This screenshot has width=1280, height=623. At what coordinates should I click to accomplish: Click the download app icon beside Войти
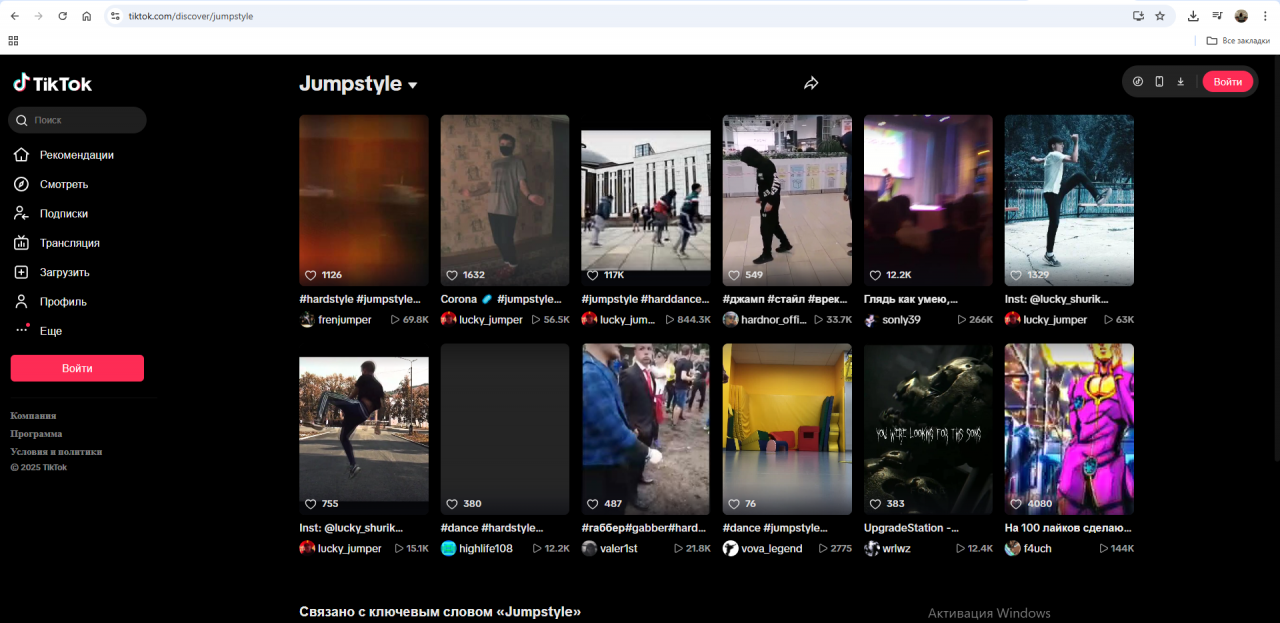[x=1180, y=82]
